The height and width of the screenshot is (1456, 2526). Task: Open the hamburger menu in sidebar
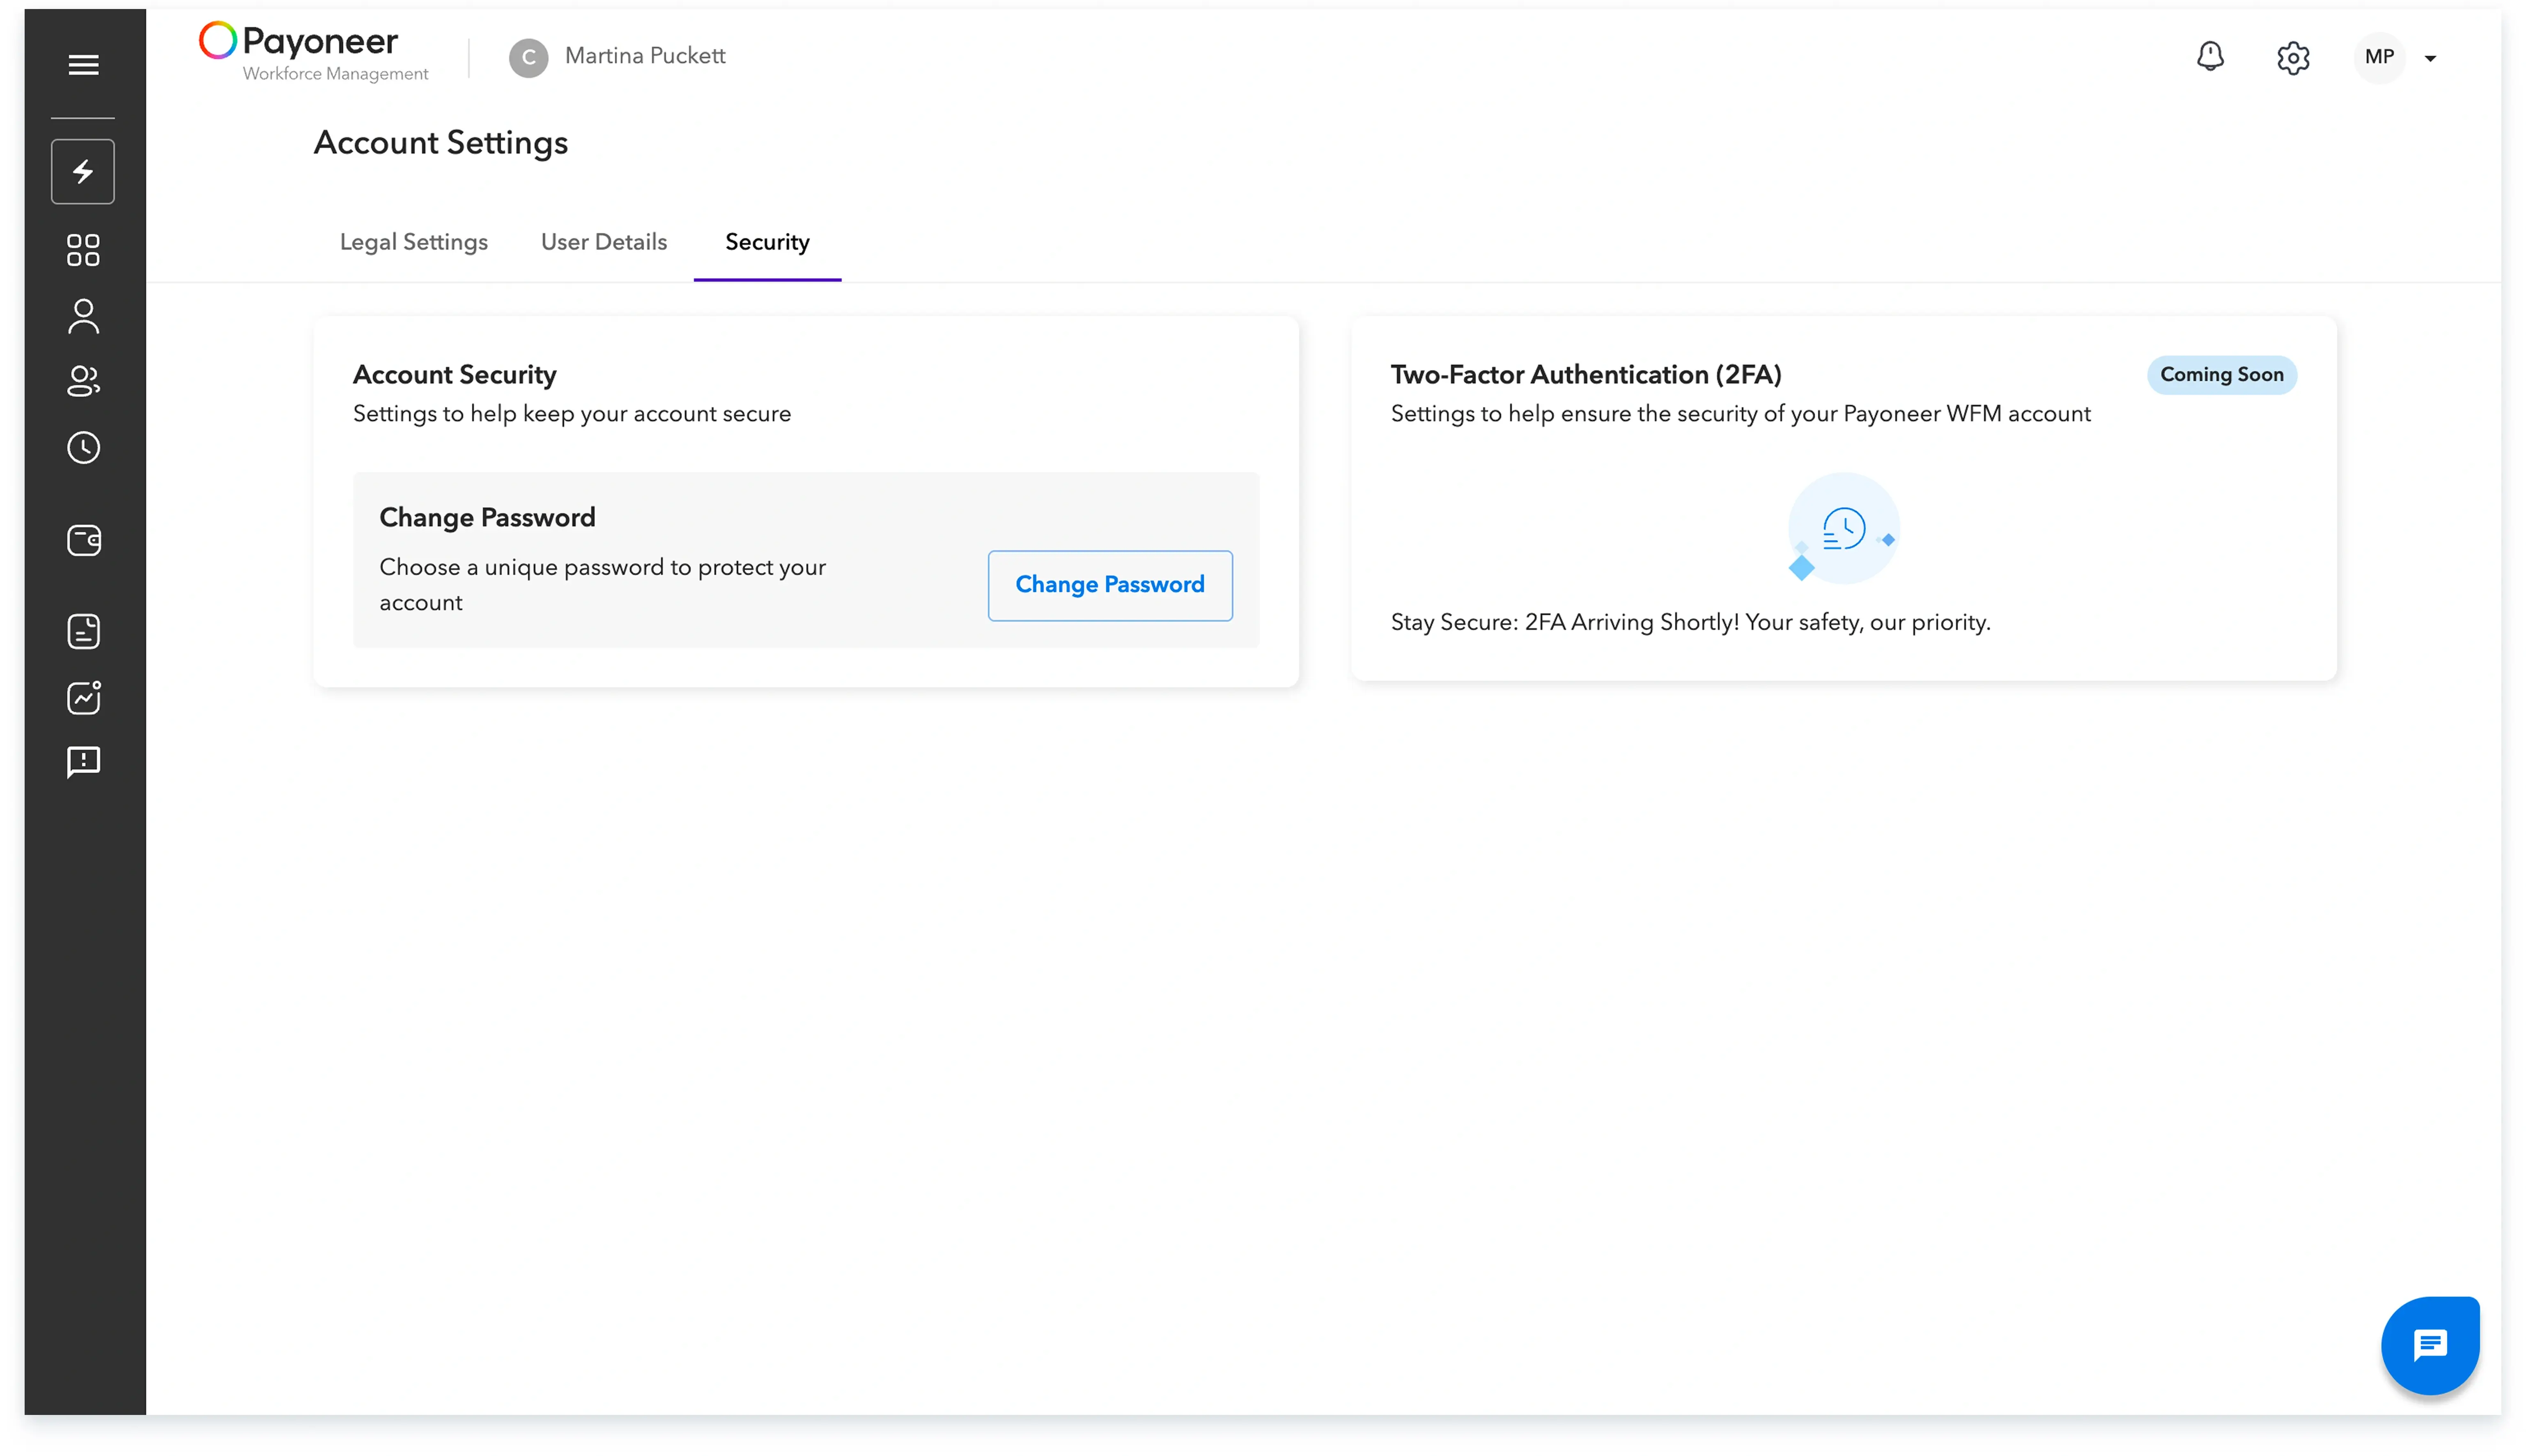pos(83,65)
